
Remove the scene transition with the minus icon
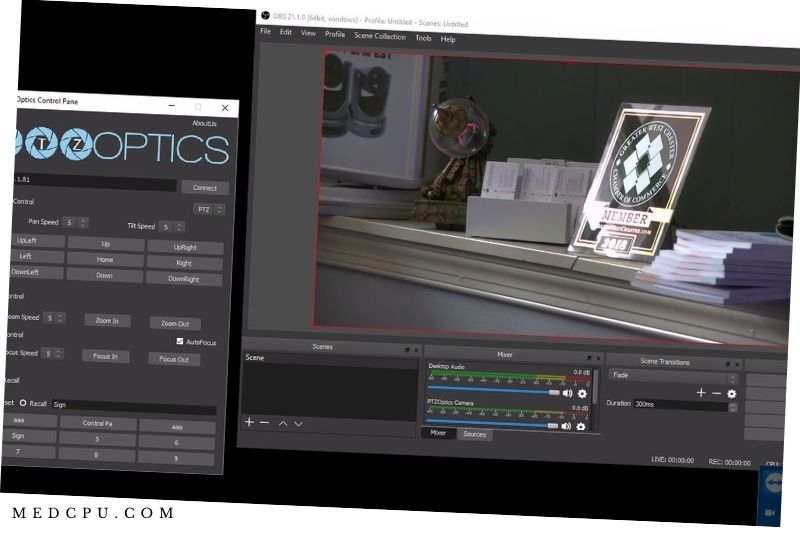(716, 393)
